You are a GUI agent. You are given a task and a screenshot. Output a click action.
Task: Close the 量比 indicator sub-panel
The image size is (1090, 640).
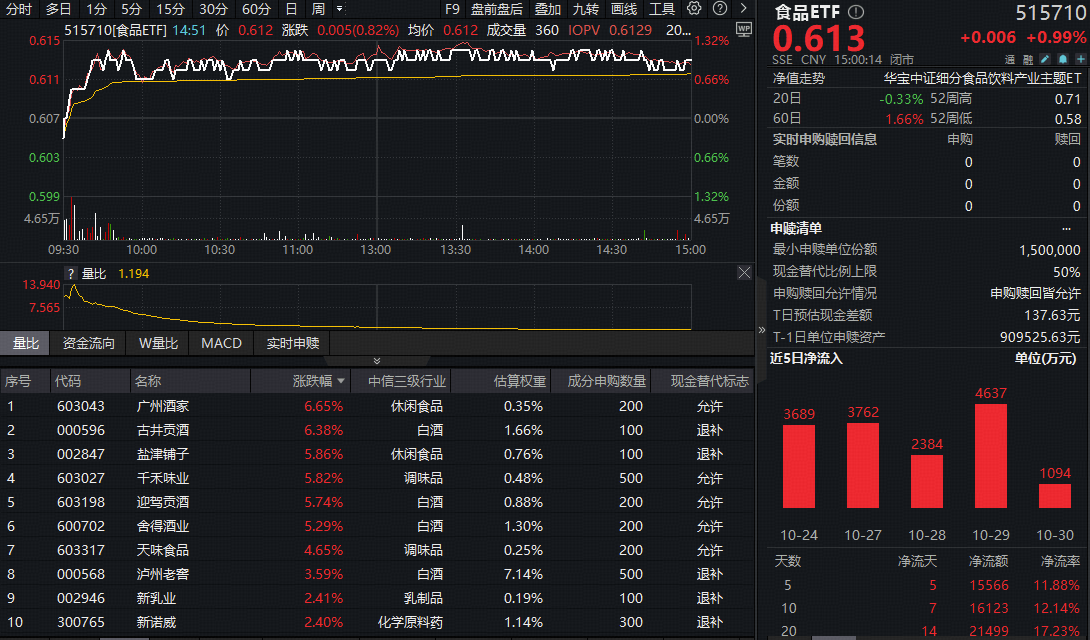[744, 272]
